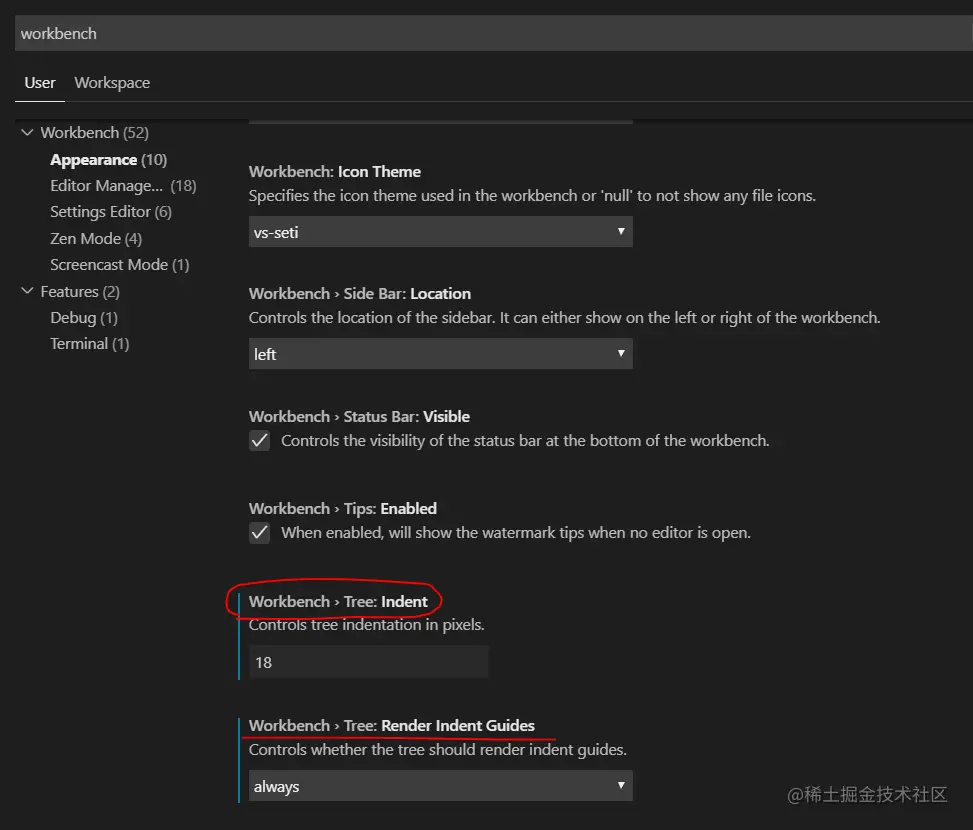This screenshot has width=973, height=830.
Task: Click the settings search box containing workbench
Action: pyautogui.click(x=493, y=33)
